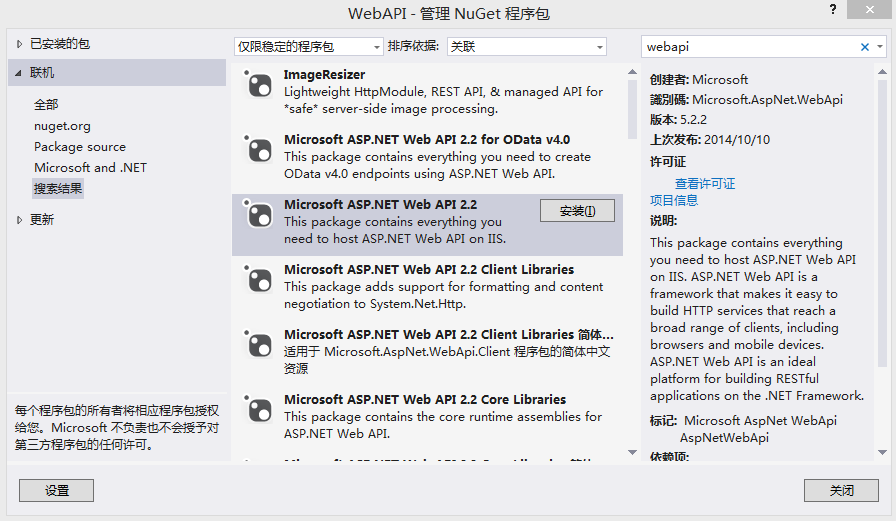Close the NuGet dialog window
Viewport: 896px width, 521px height.
(869, 9)
